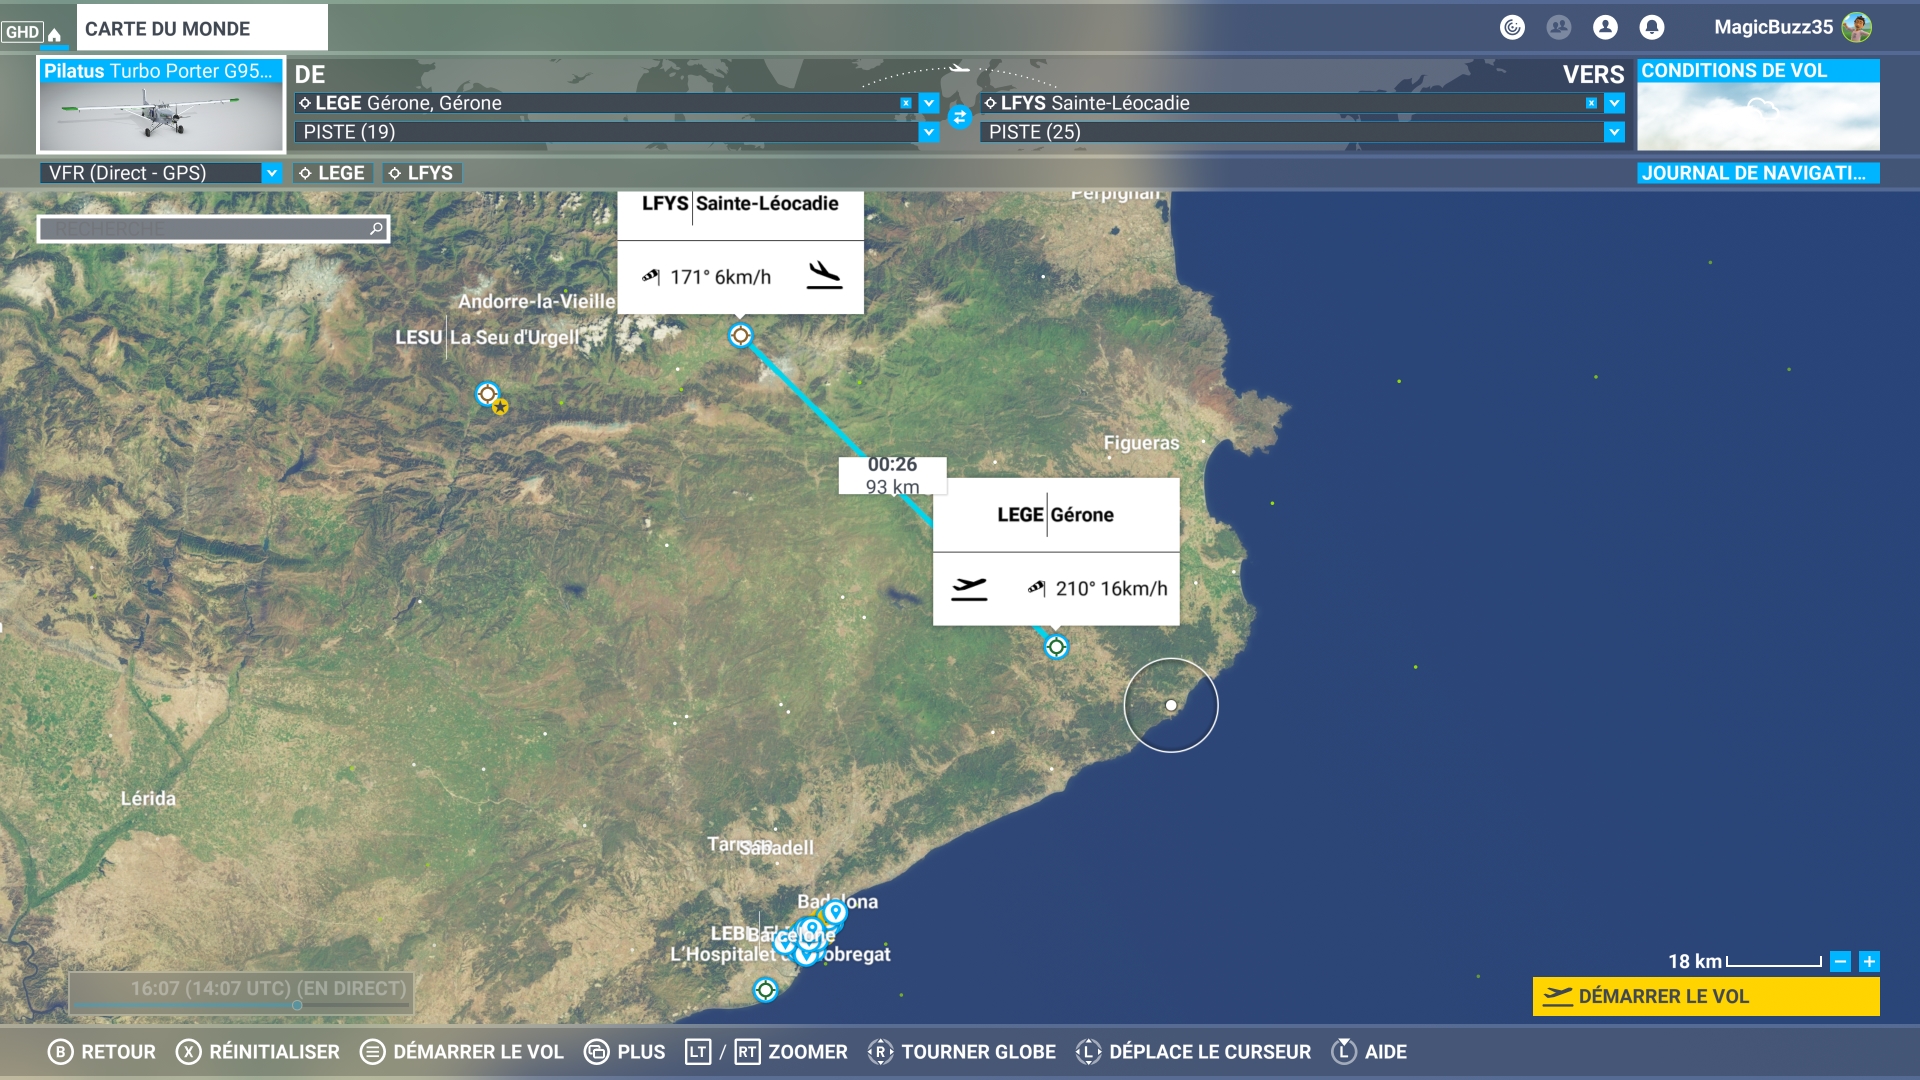The width and height of the screenshot is (1920, 1080).
Task: Click the LEGE Gérone airport map marker
Action: [x=1056, y=647]
